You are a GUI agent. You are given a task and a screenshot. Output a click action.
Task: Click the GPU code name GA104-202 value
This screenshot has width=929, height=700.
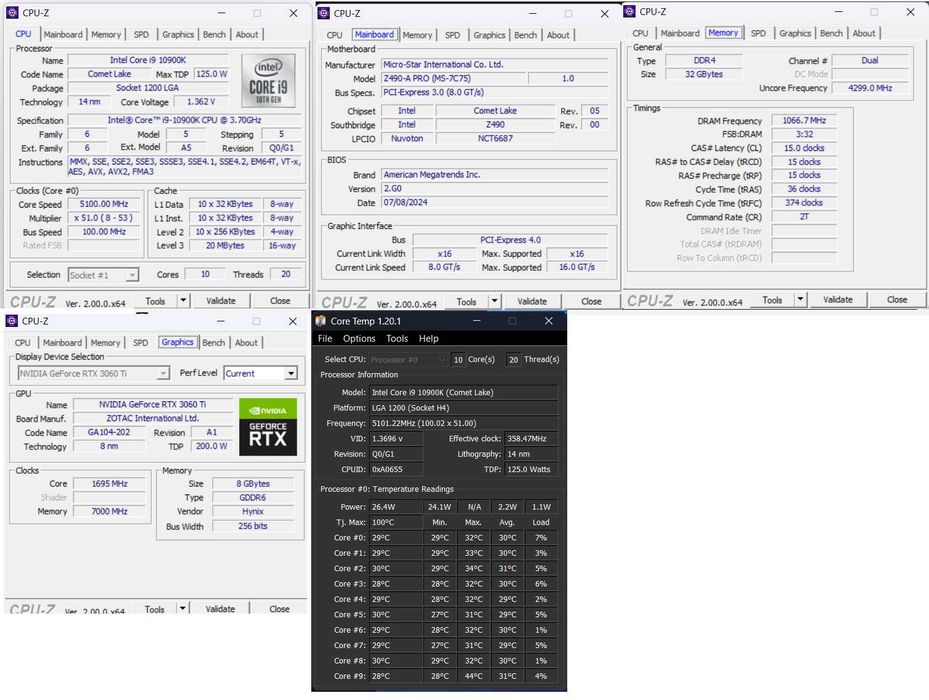(109, 432)
